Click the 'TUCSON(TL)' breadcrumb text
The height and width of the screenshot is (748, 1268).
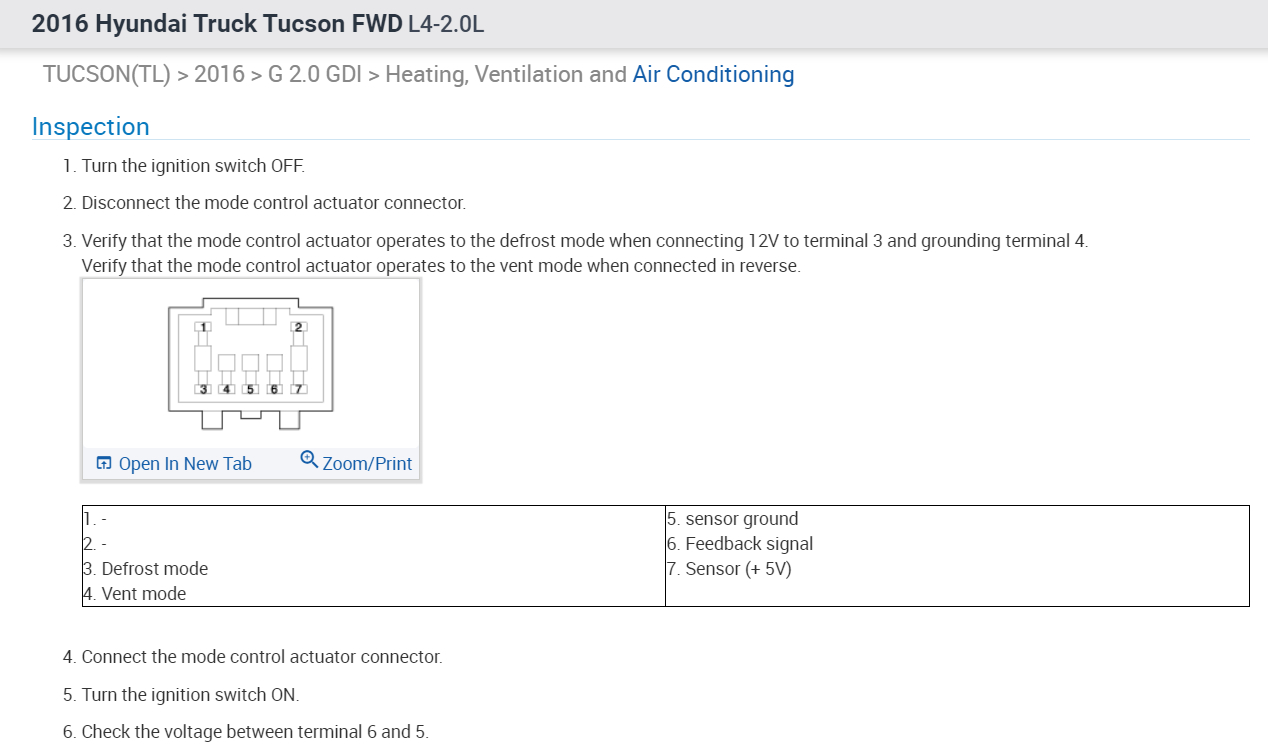106,74
